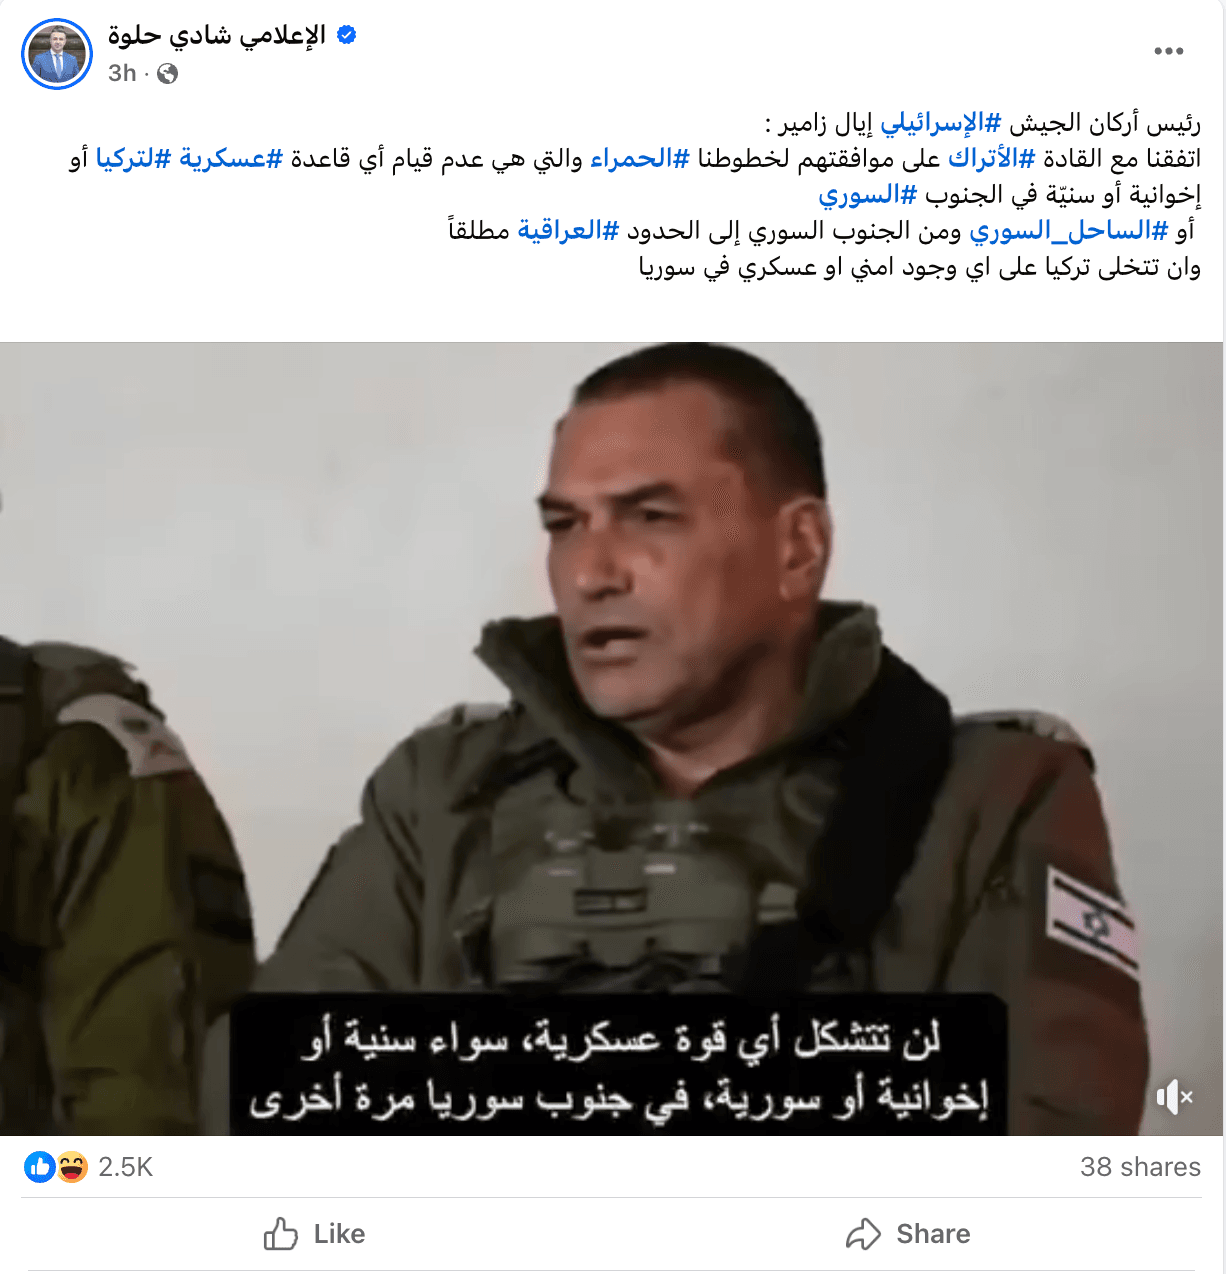Click the globe public audience icon

(x=168, y=73)
